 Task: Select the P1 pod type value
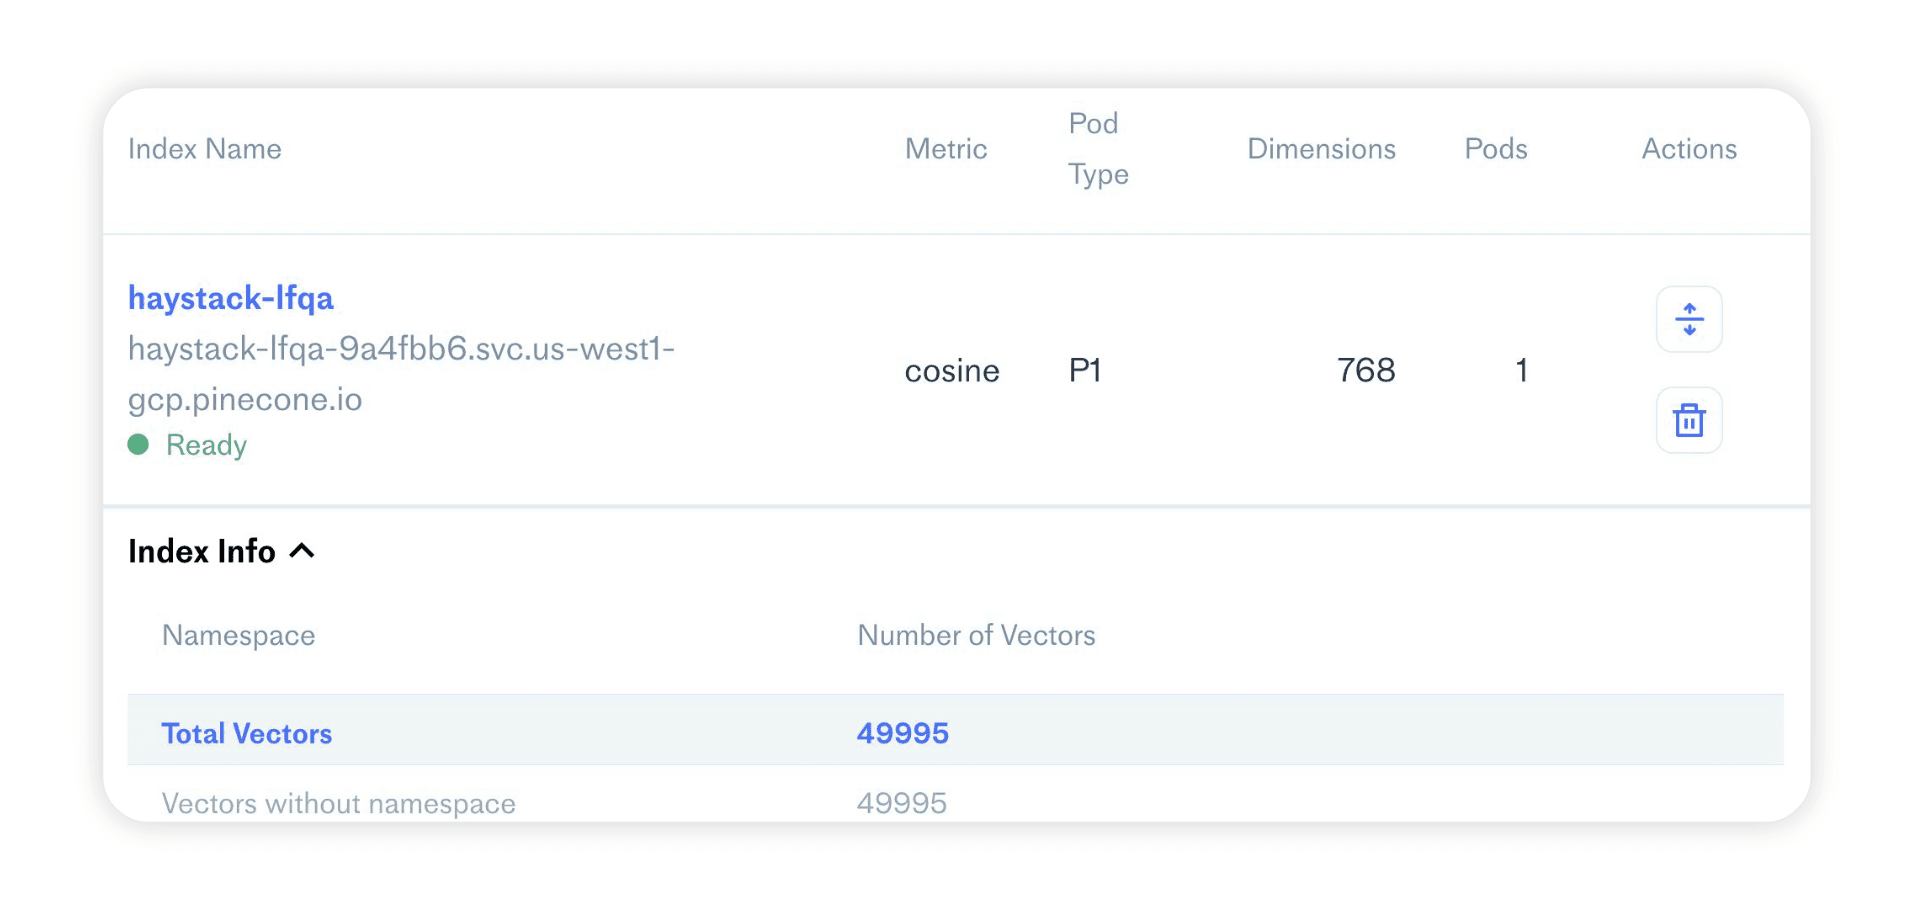(x=1085, y=371)
